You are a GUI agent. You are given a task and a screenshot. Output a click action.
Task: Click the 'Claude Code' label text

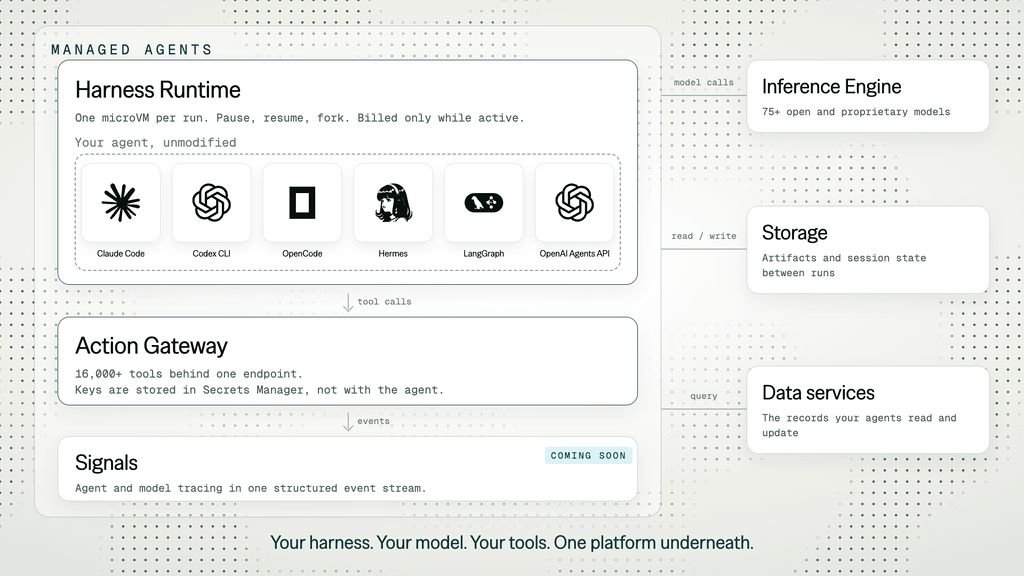[x=121, y=253]
